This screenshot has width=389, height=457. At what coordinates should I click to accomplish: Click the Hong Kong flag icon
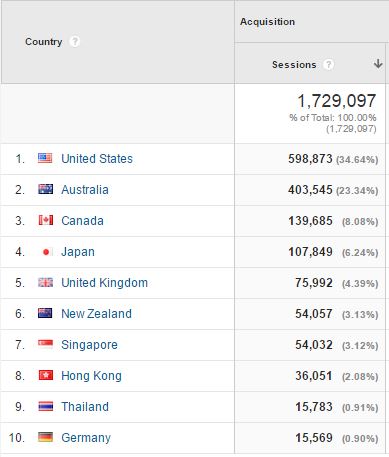pyautogui.click(x=45, y=375)
